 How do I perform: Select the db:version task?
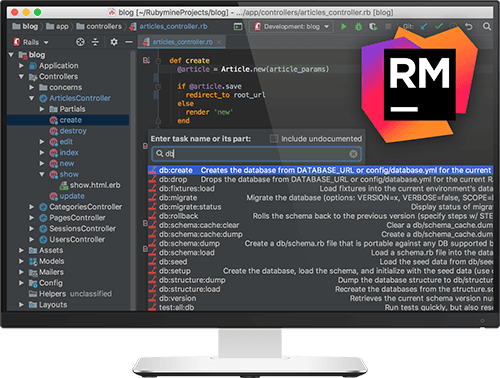click(320, 298)
